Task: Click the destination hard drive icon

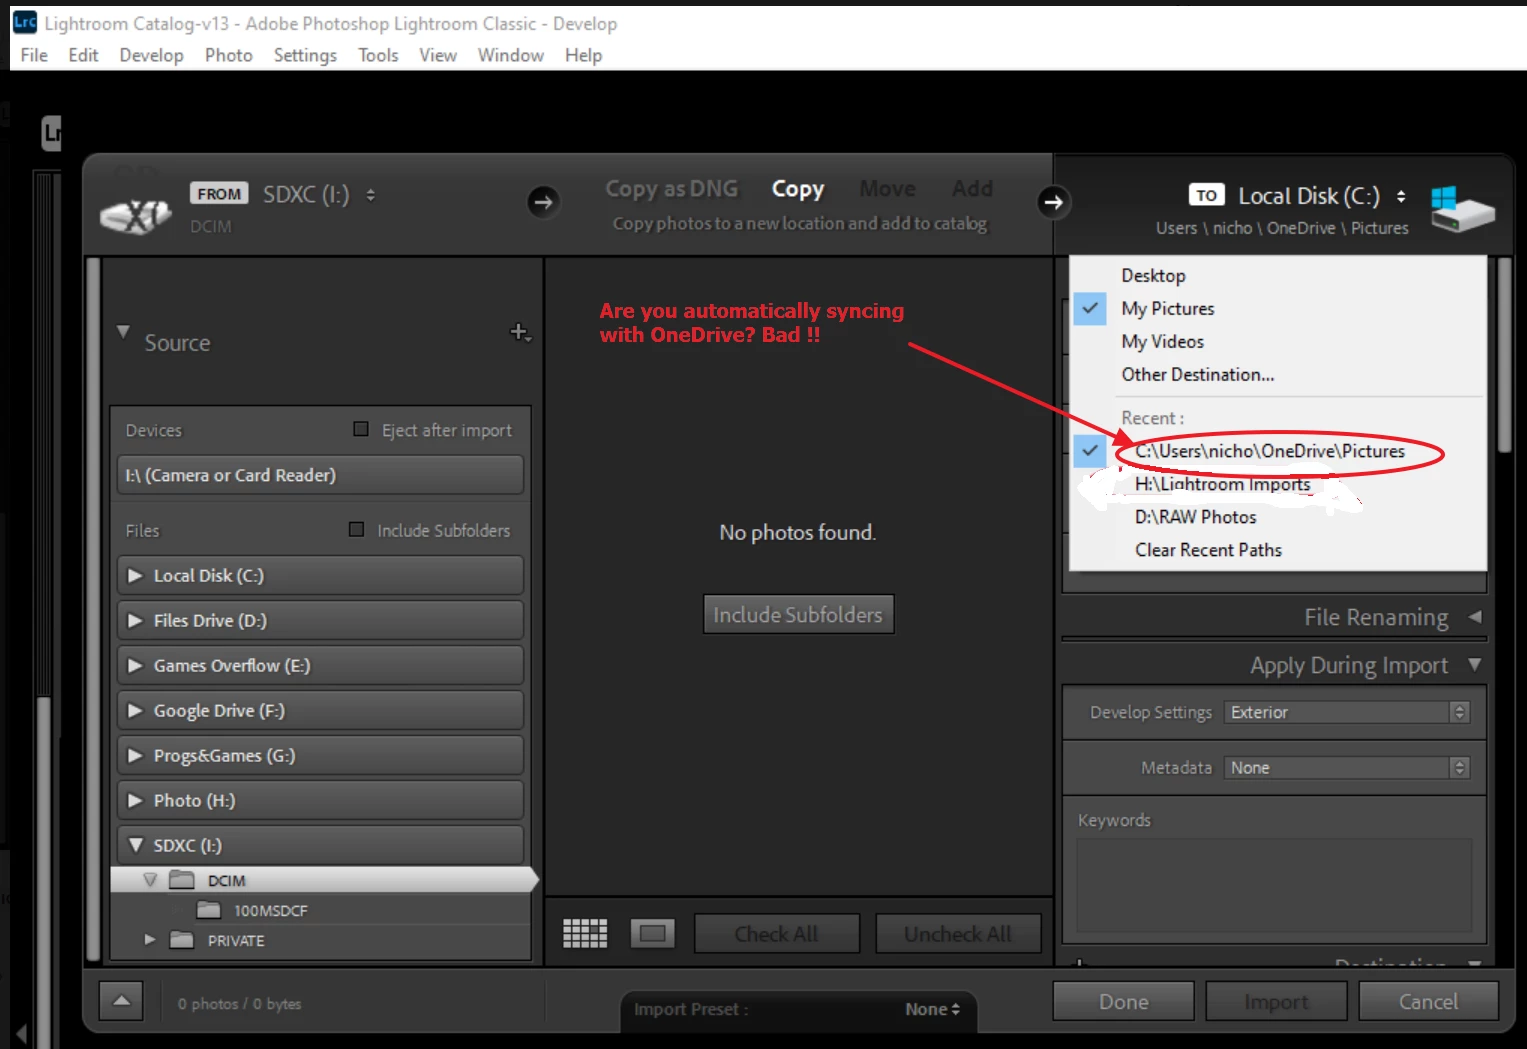Action: point(1462,209)
